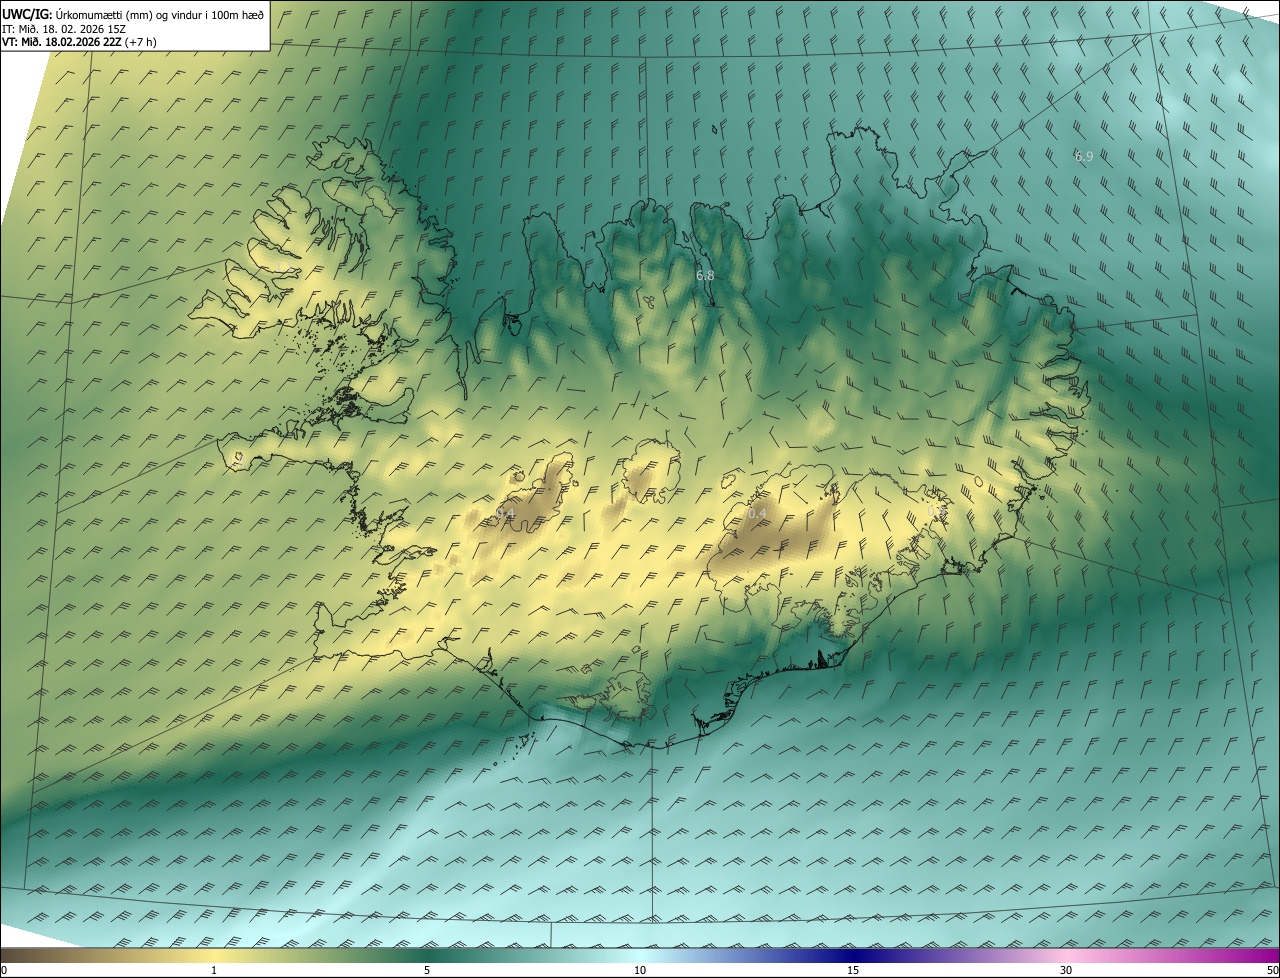Click the 0.4 label on the western glacier

tap(505, 514)
